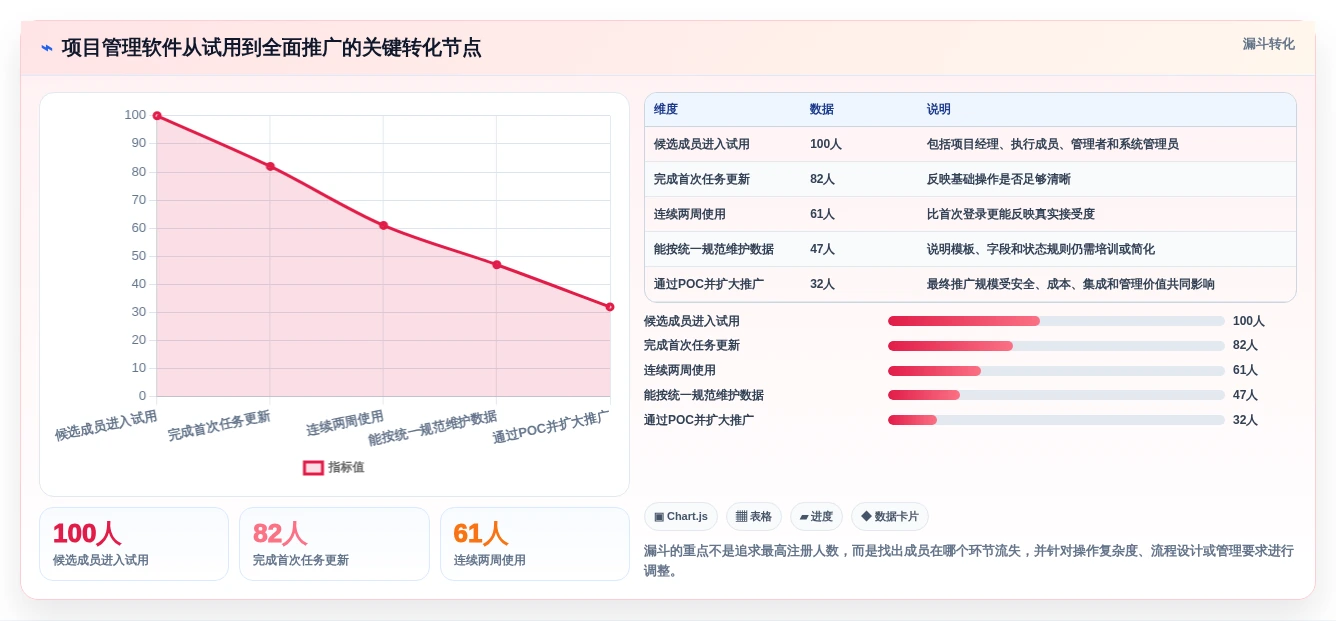Click table cell 完成首次任务更新
1336x621 pixels.
pyautogui.click(x=723, y=179)
